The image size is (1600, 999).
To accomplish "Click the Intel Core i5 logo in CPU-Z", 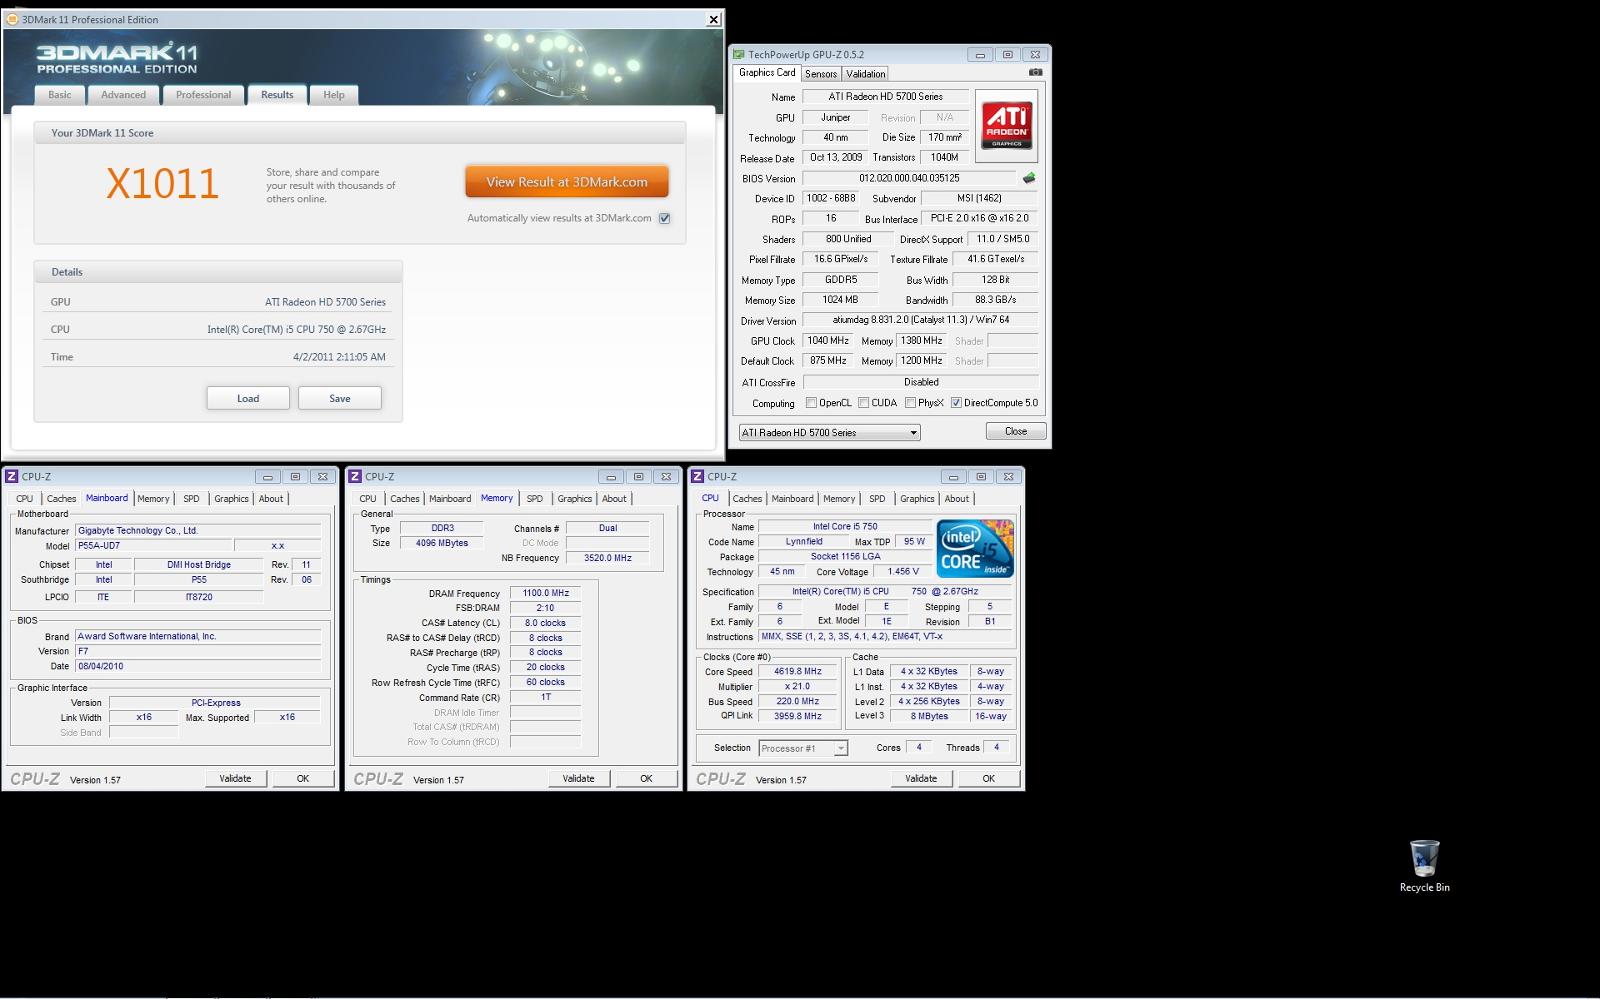I will click(x=976, y=548).
